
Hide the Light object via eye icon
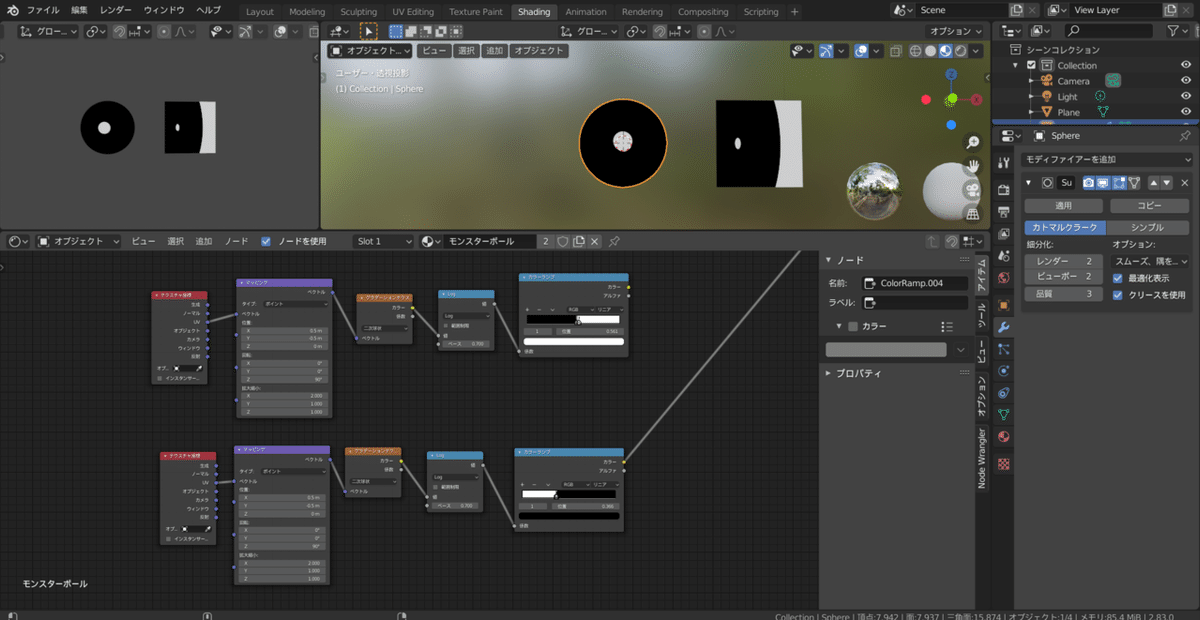tap(1185, 96)
